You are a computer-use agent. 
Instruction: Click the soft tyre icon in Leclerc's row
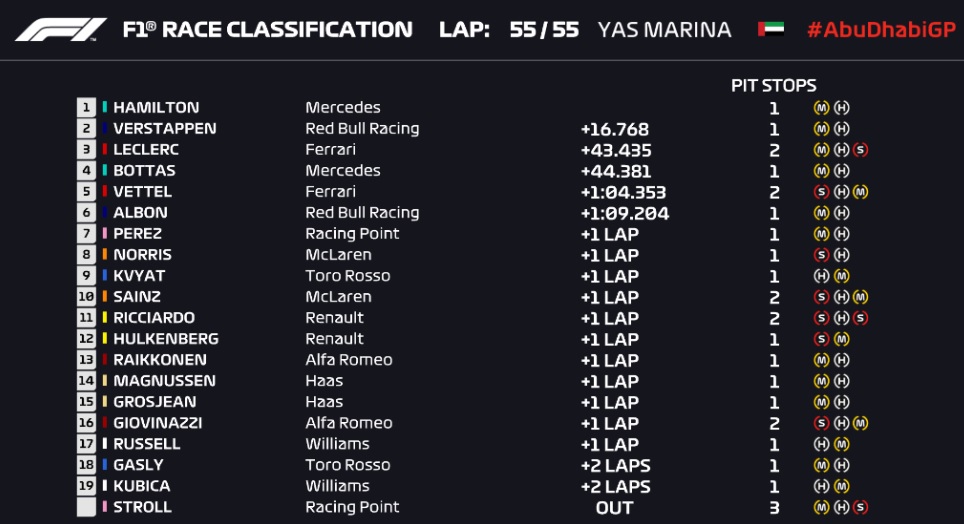click(861, 150)
